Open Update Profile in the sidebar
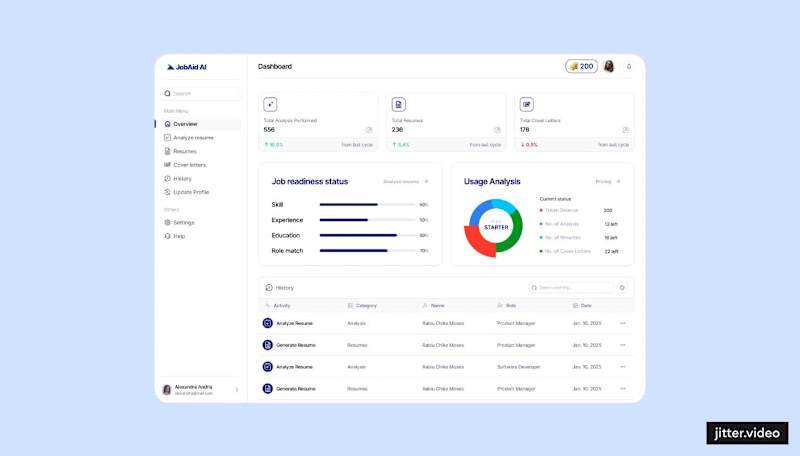The height and width of the screenshot is (456, 800). 187,192
